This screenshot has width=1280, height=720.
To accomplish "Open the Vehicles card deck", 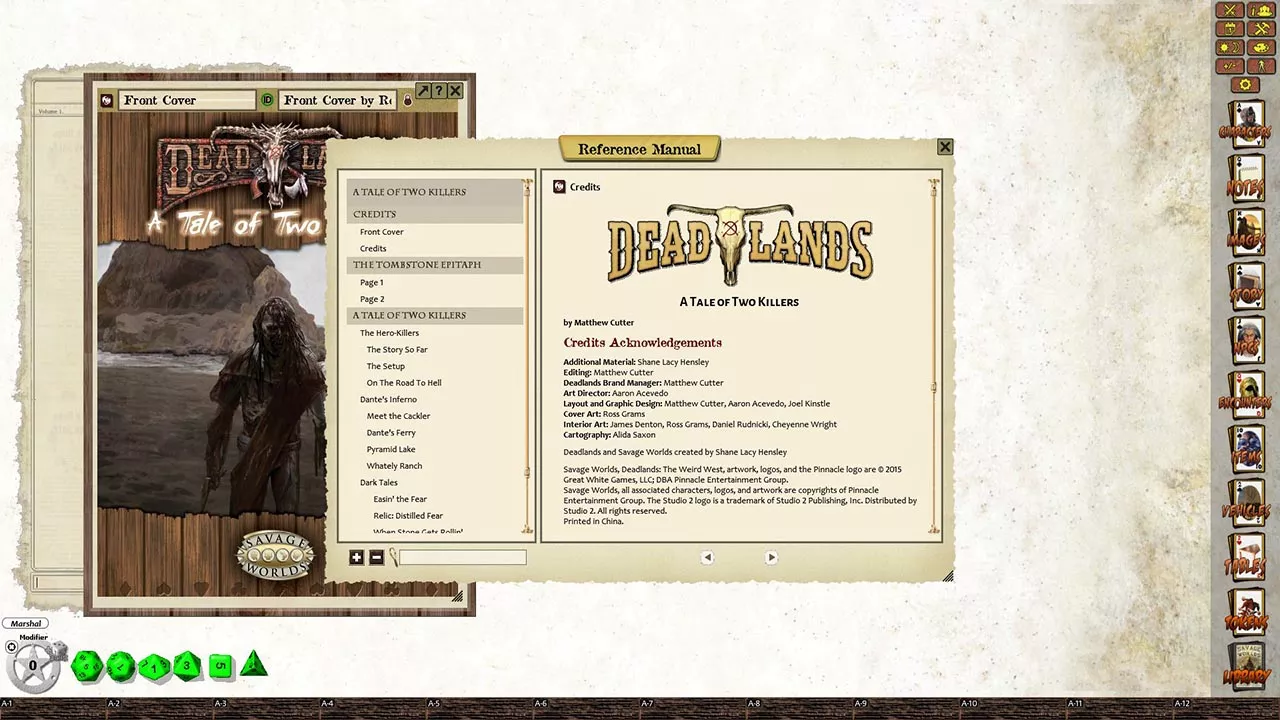I will [x=1246, y=503].
